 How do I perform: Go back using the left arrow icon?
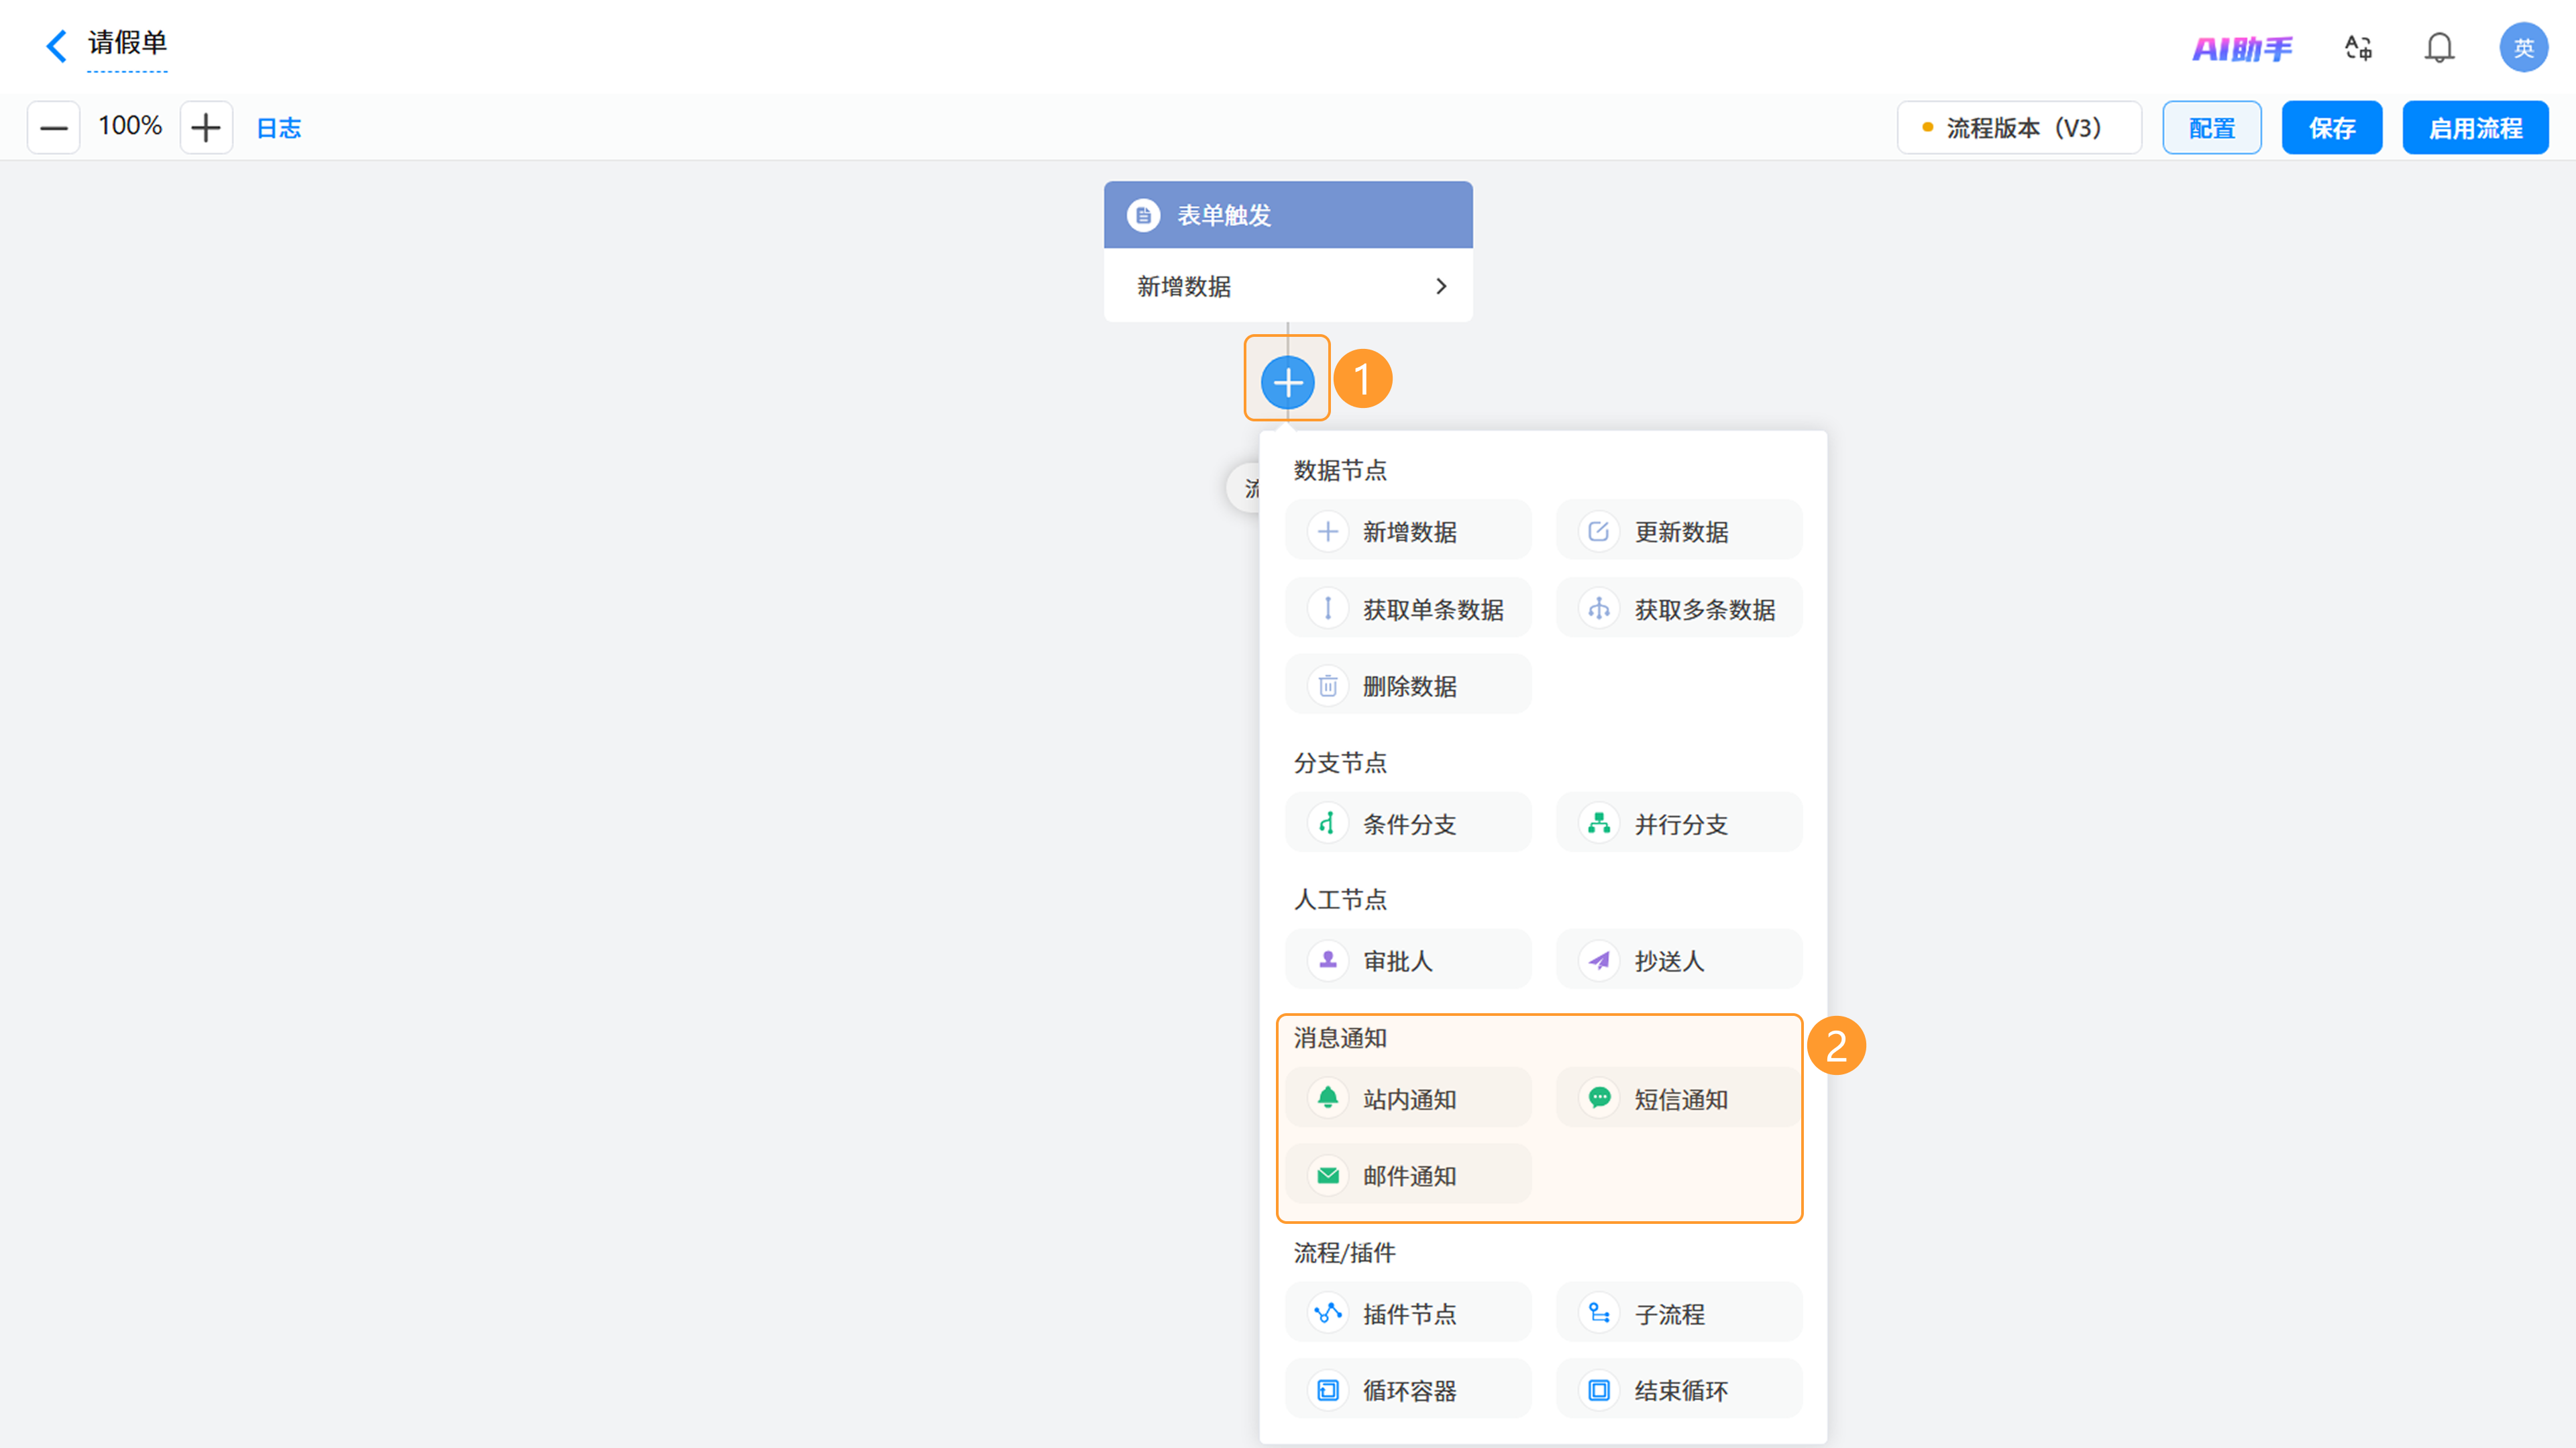click(x=57, y=45)
